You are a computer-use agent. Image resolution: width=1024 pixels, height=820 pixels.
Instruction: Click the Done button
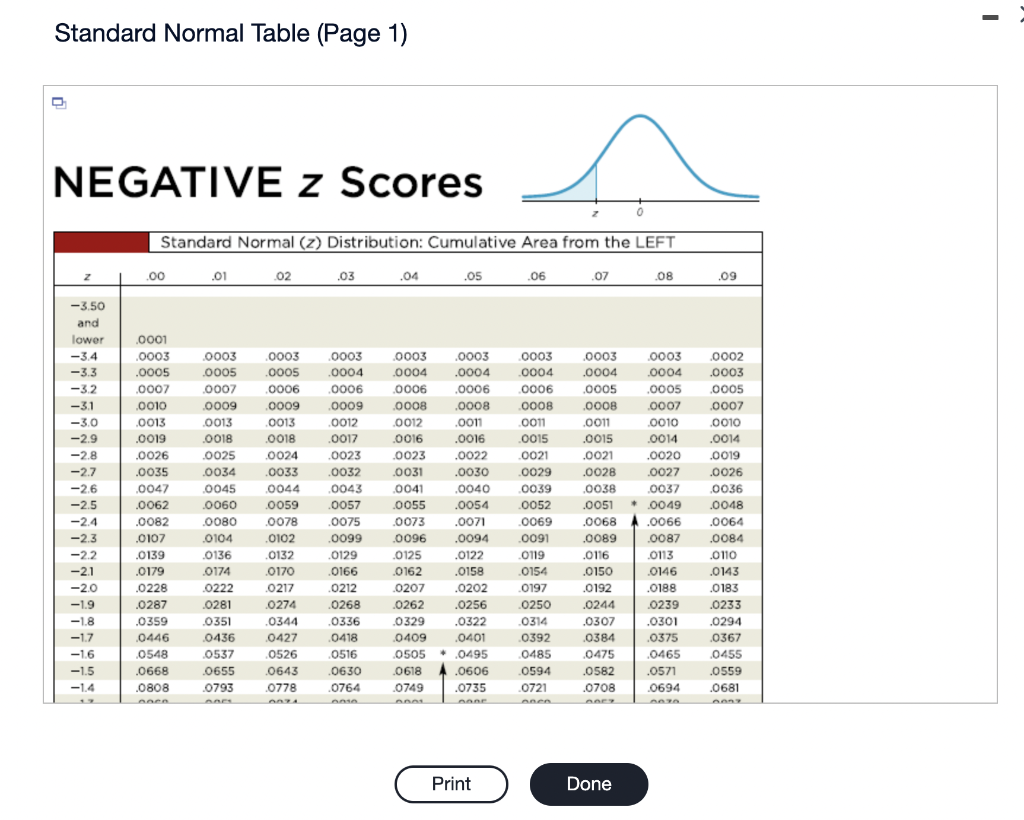point(588,784)
